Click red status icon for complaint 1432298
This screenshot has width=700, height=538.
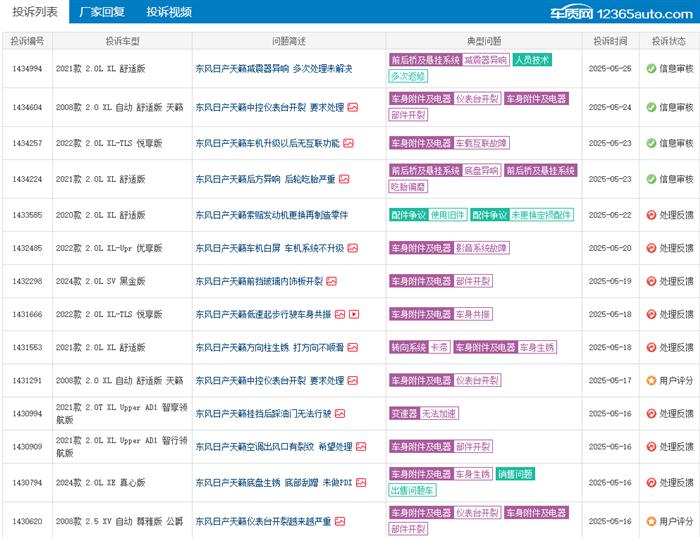pos(651,281)
